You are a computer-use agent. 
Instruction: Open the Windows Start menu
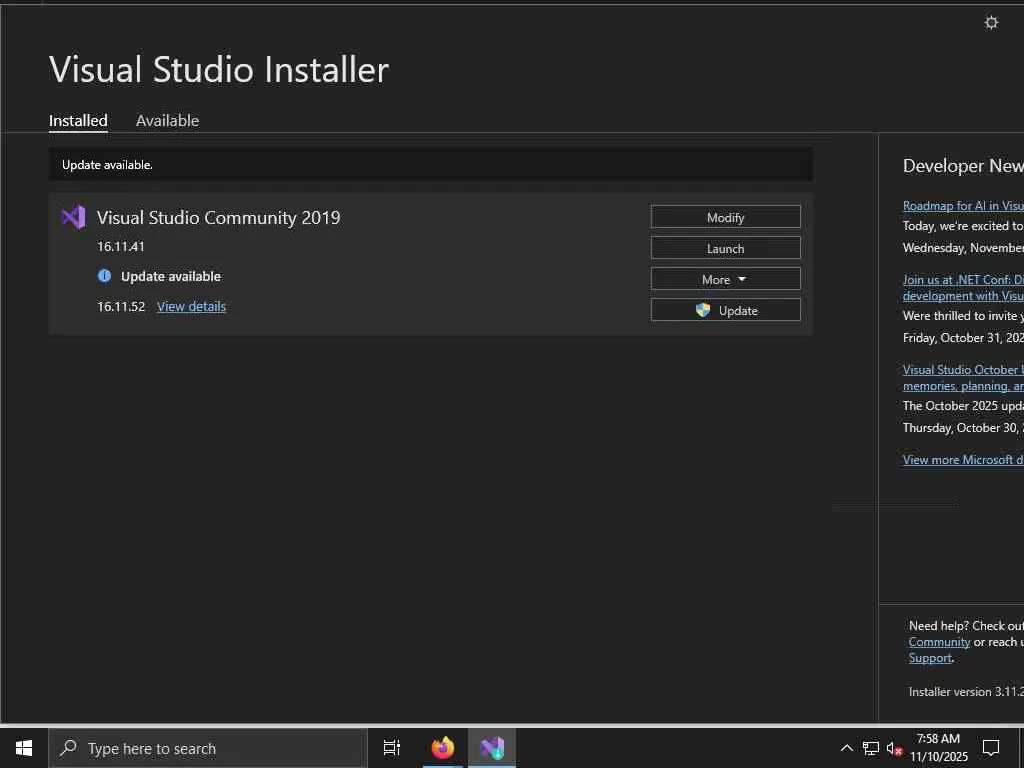(x=24, y=748)
